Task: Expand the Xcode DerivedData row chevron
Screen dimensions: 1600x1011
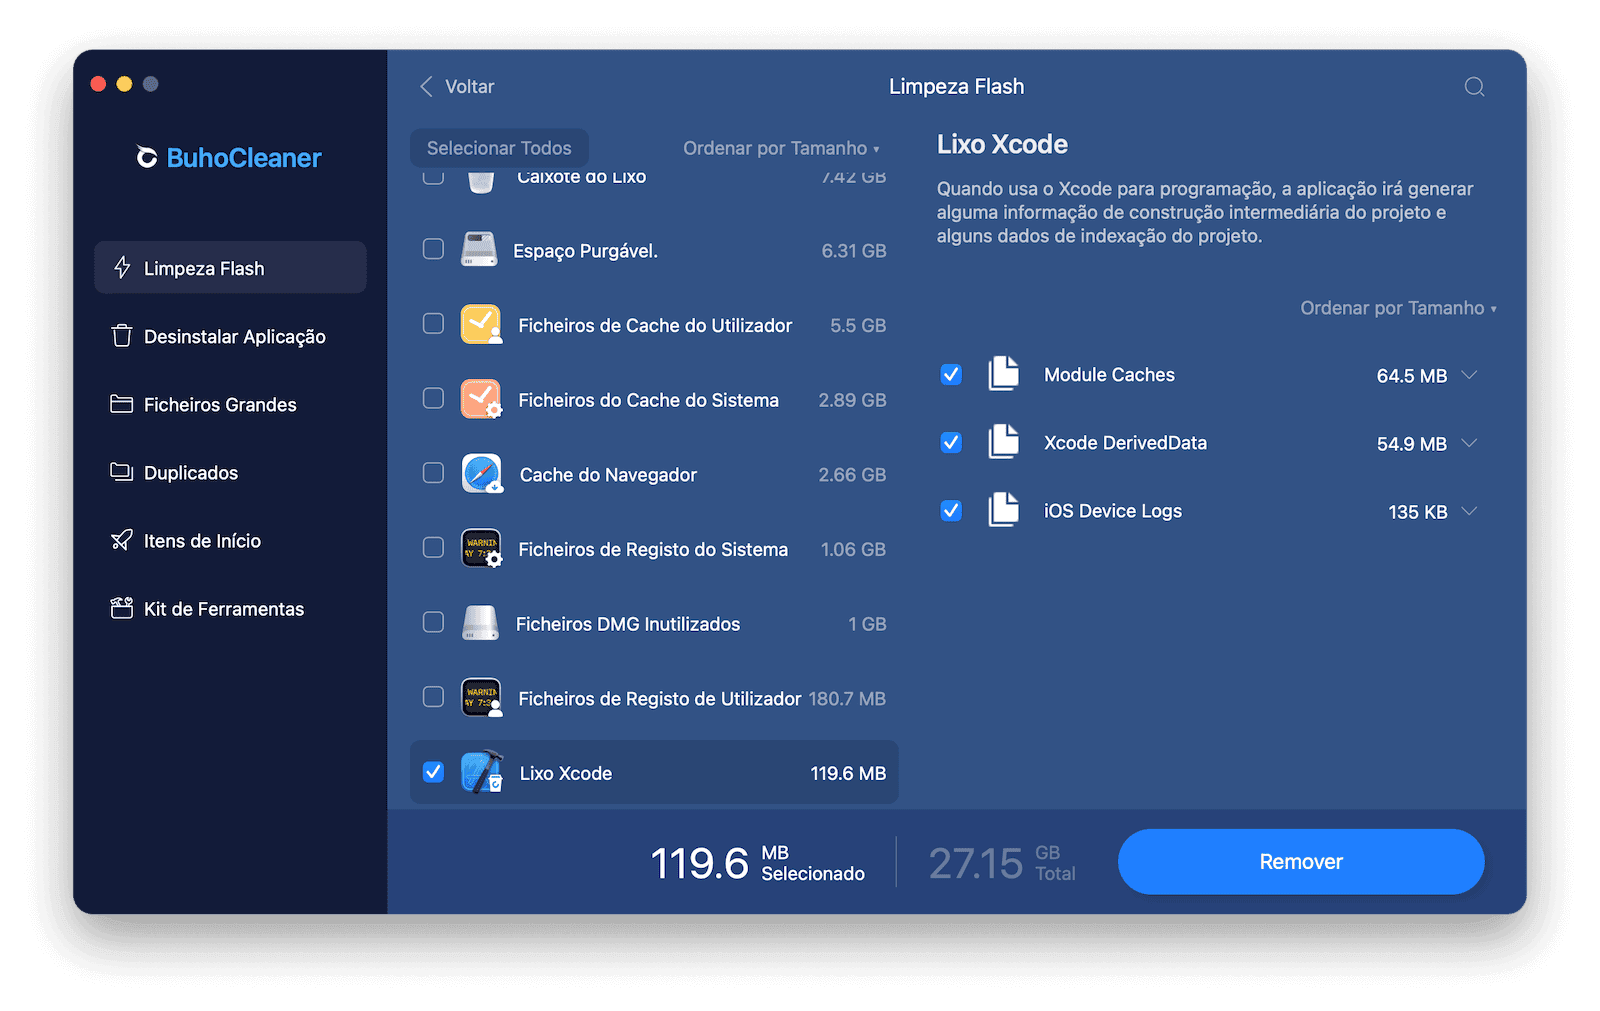Action: coord(1469,443)
